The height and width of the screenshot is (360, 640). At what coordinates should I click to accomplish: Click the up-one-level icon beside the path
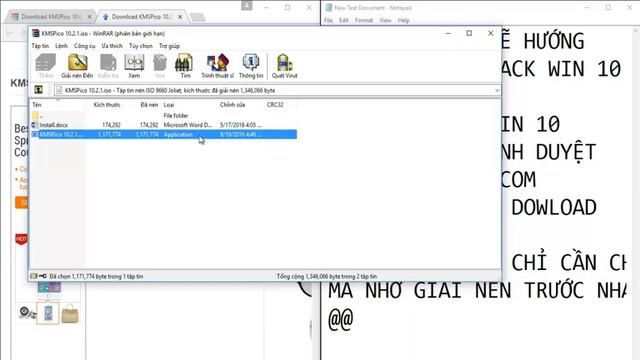(38, 90)
